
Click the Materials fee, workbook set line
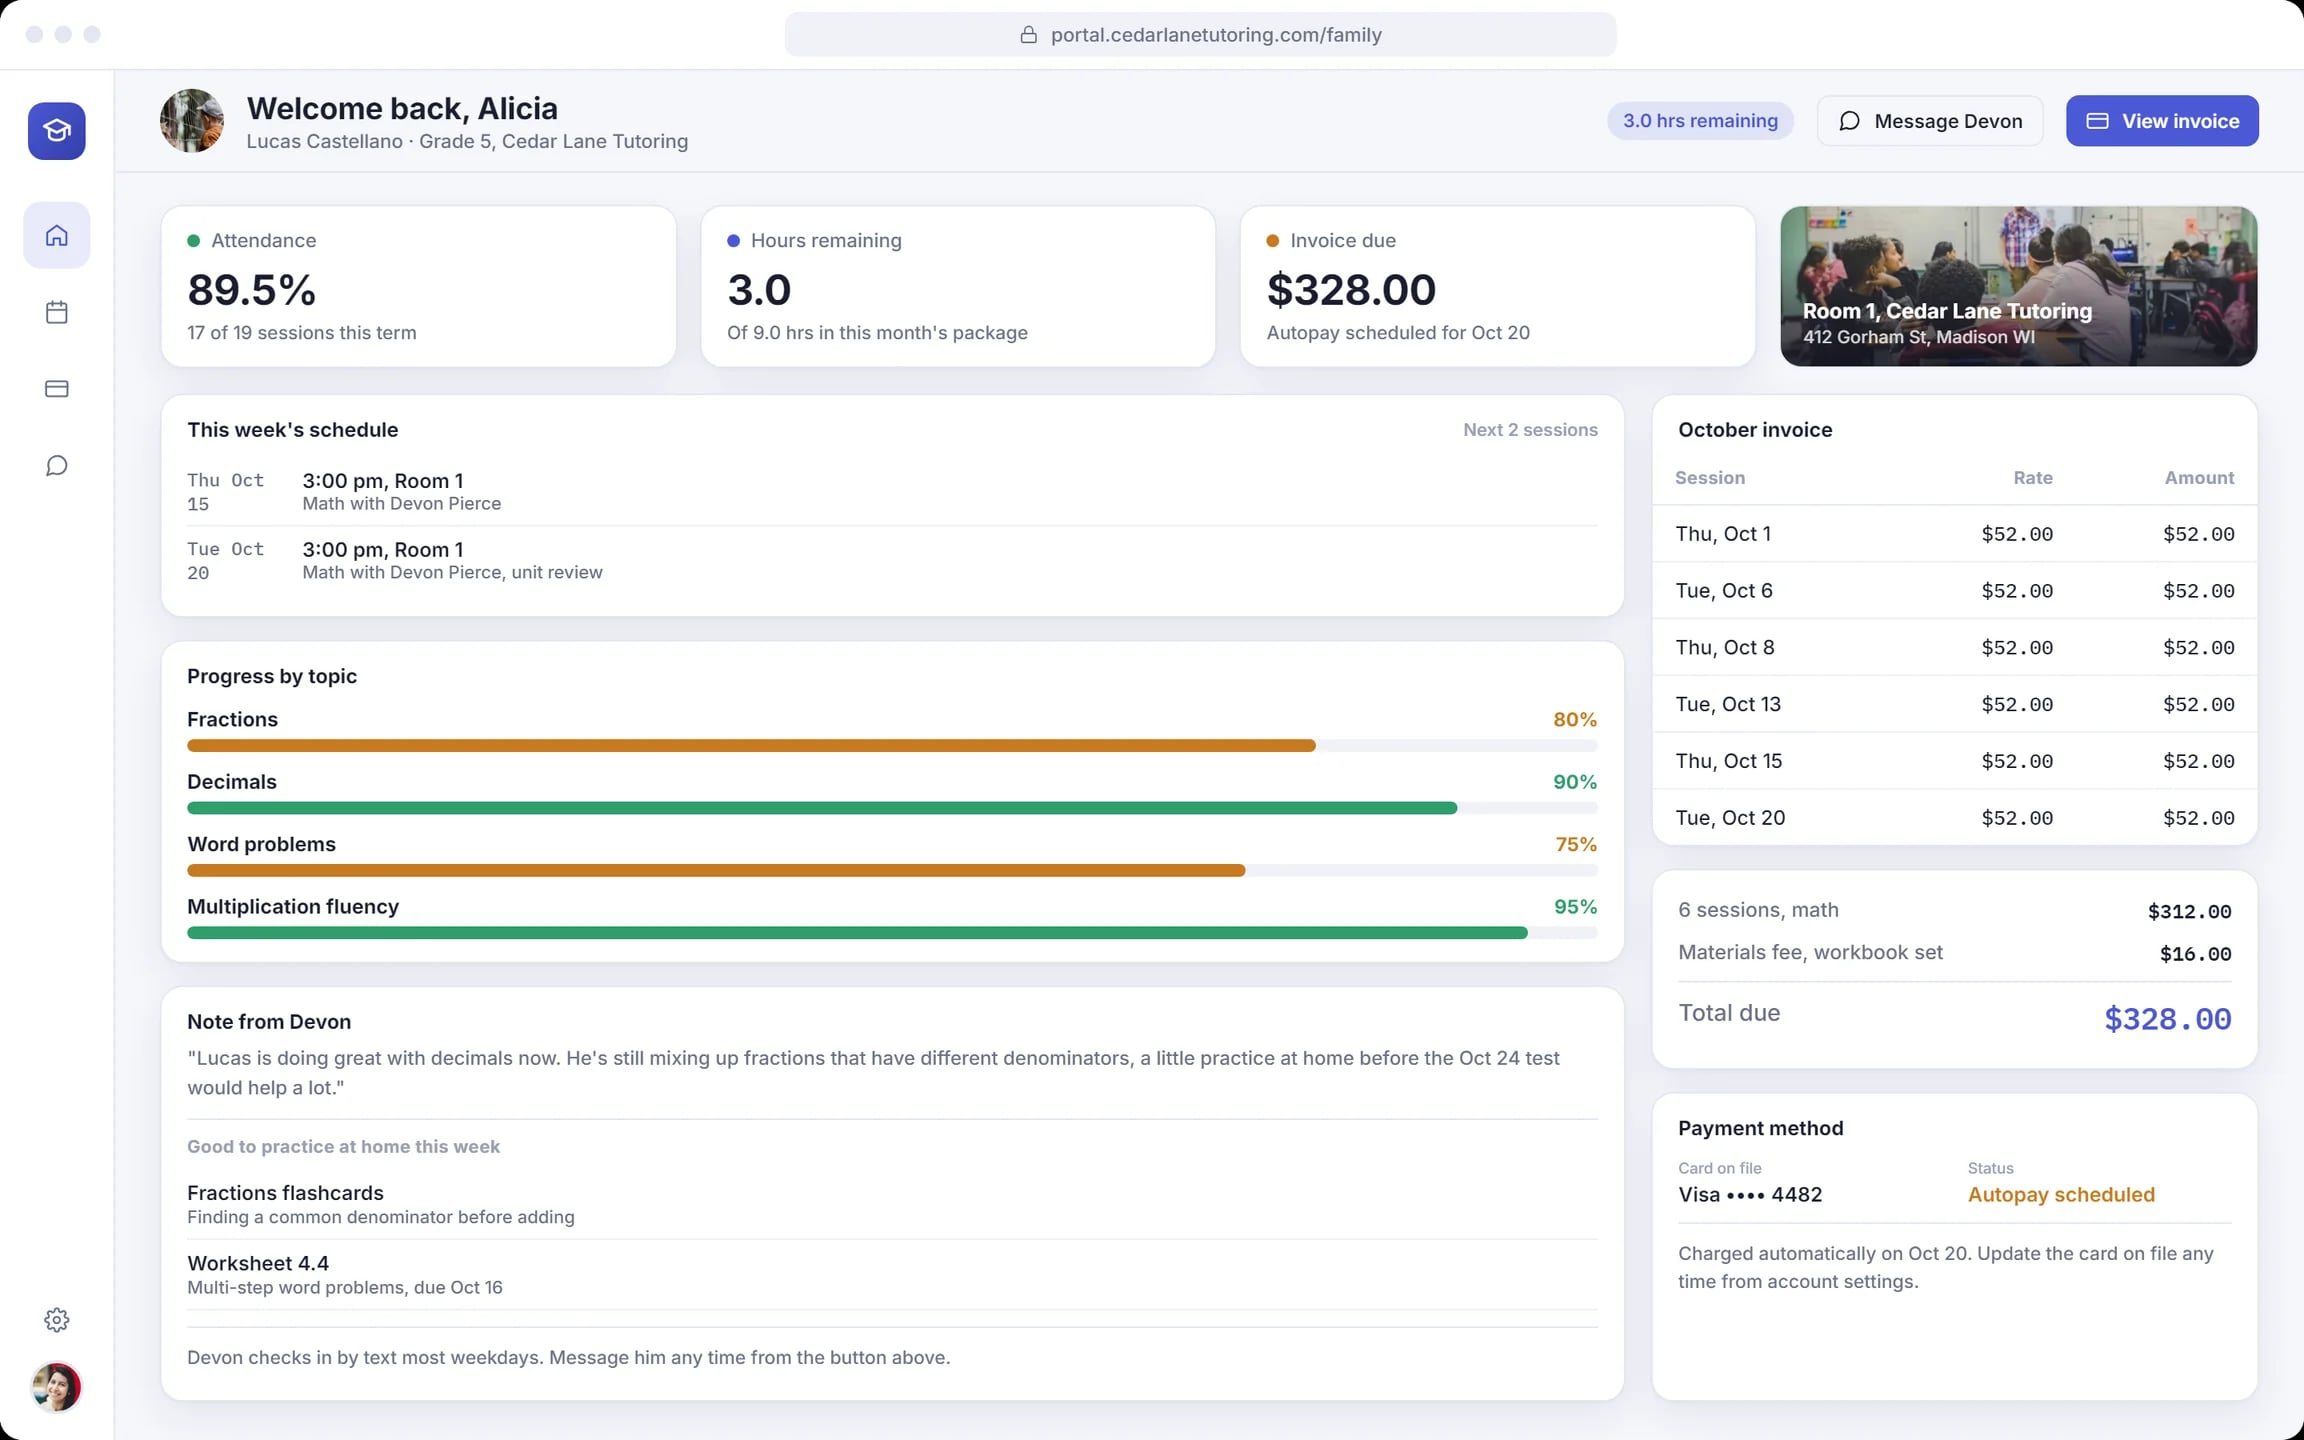click(1954, 953)
